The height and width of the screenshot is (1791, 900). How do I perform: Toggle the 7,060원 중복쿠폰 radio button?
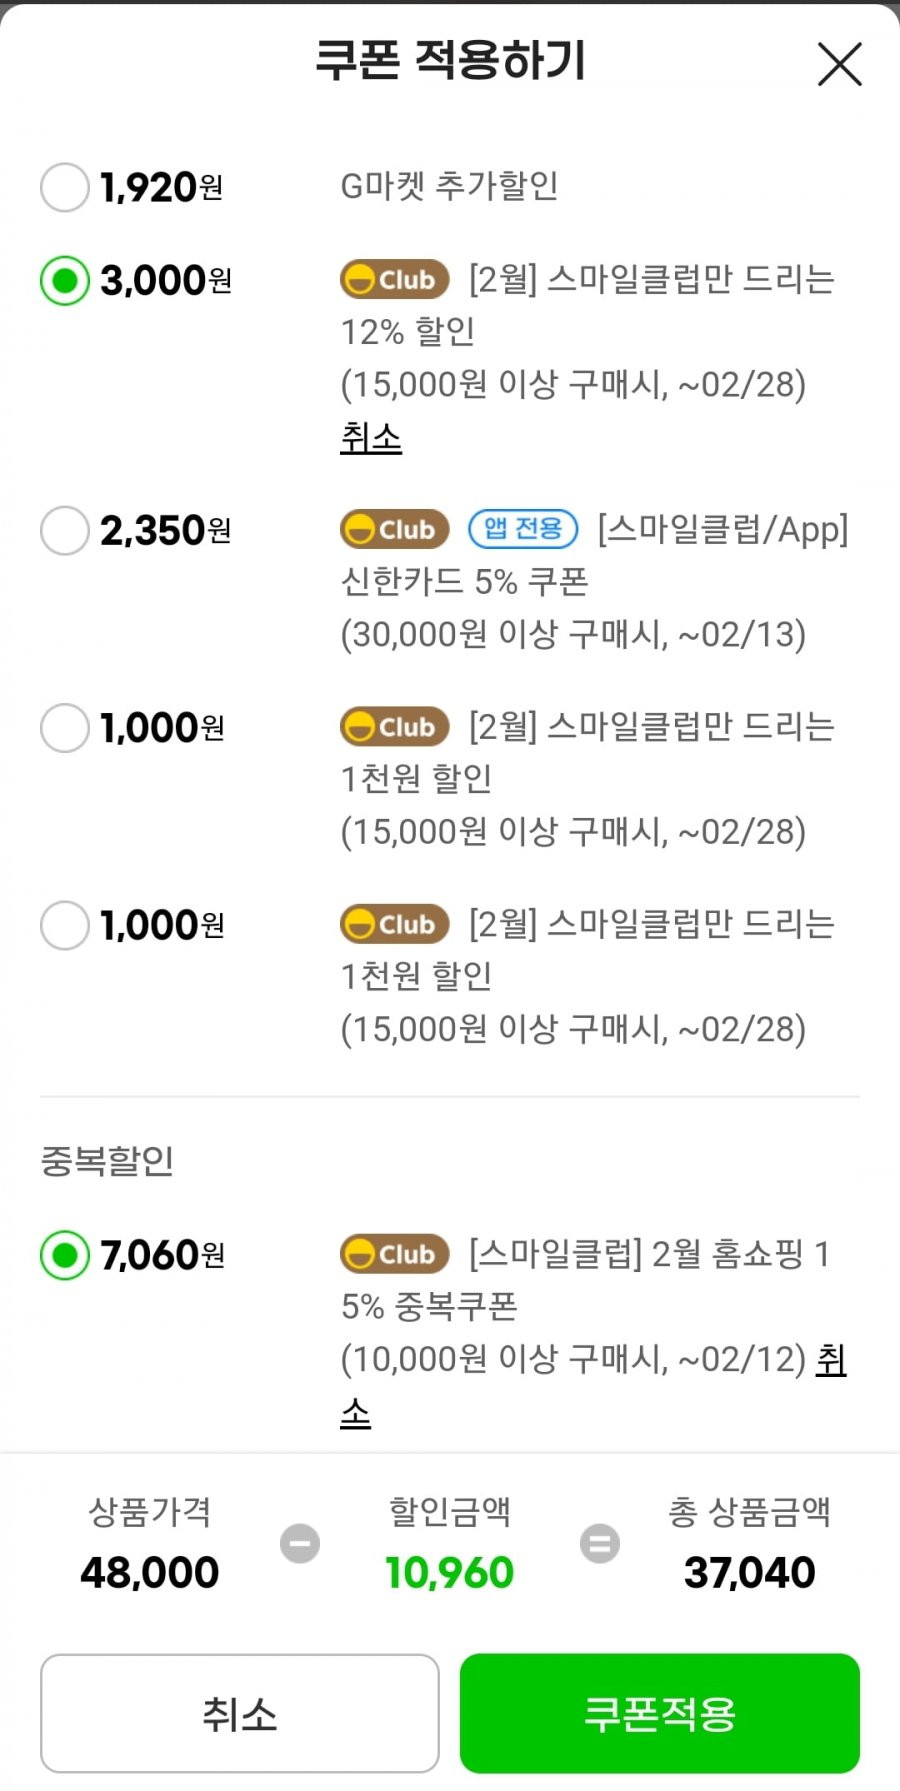[65, 1255]
